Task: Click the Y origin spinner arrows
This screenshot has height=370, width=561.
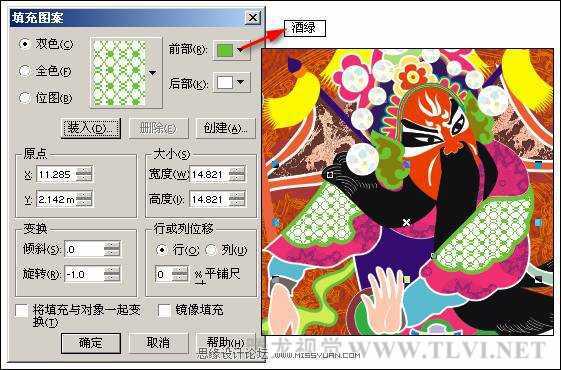Action: pos(84,199)
